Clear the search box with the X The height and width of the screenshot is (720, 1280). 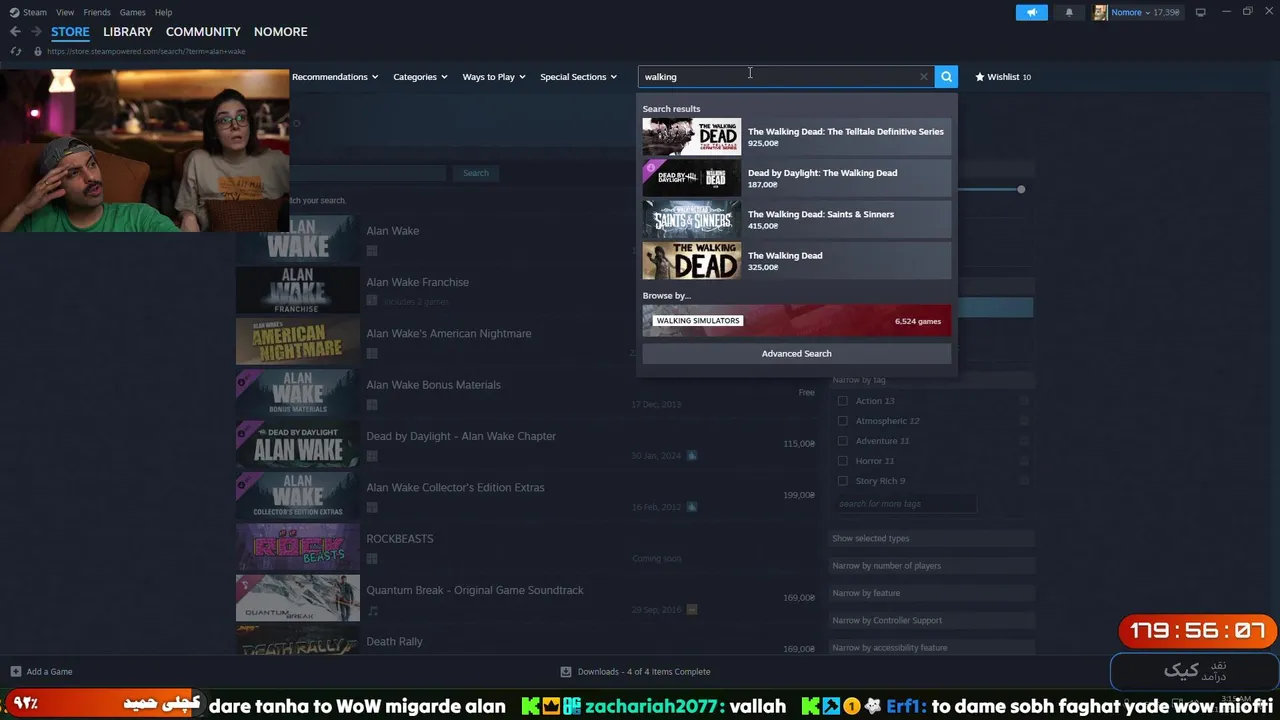(923, 77)
